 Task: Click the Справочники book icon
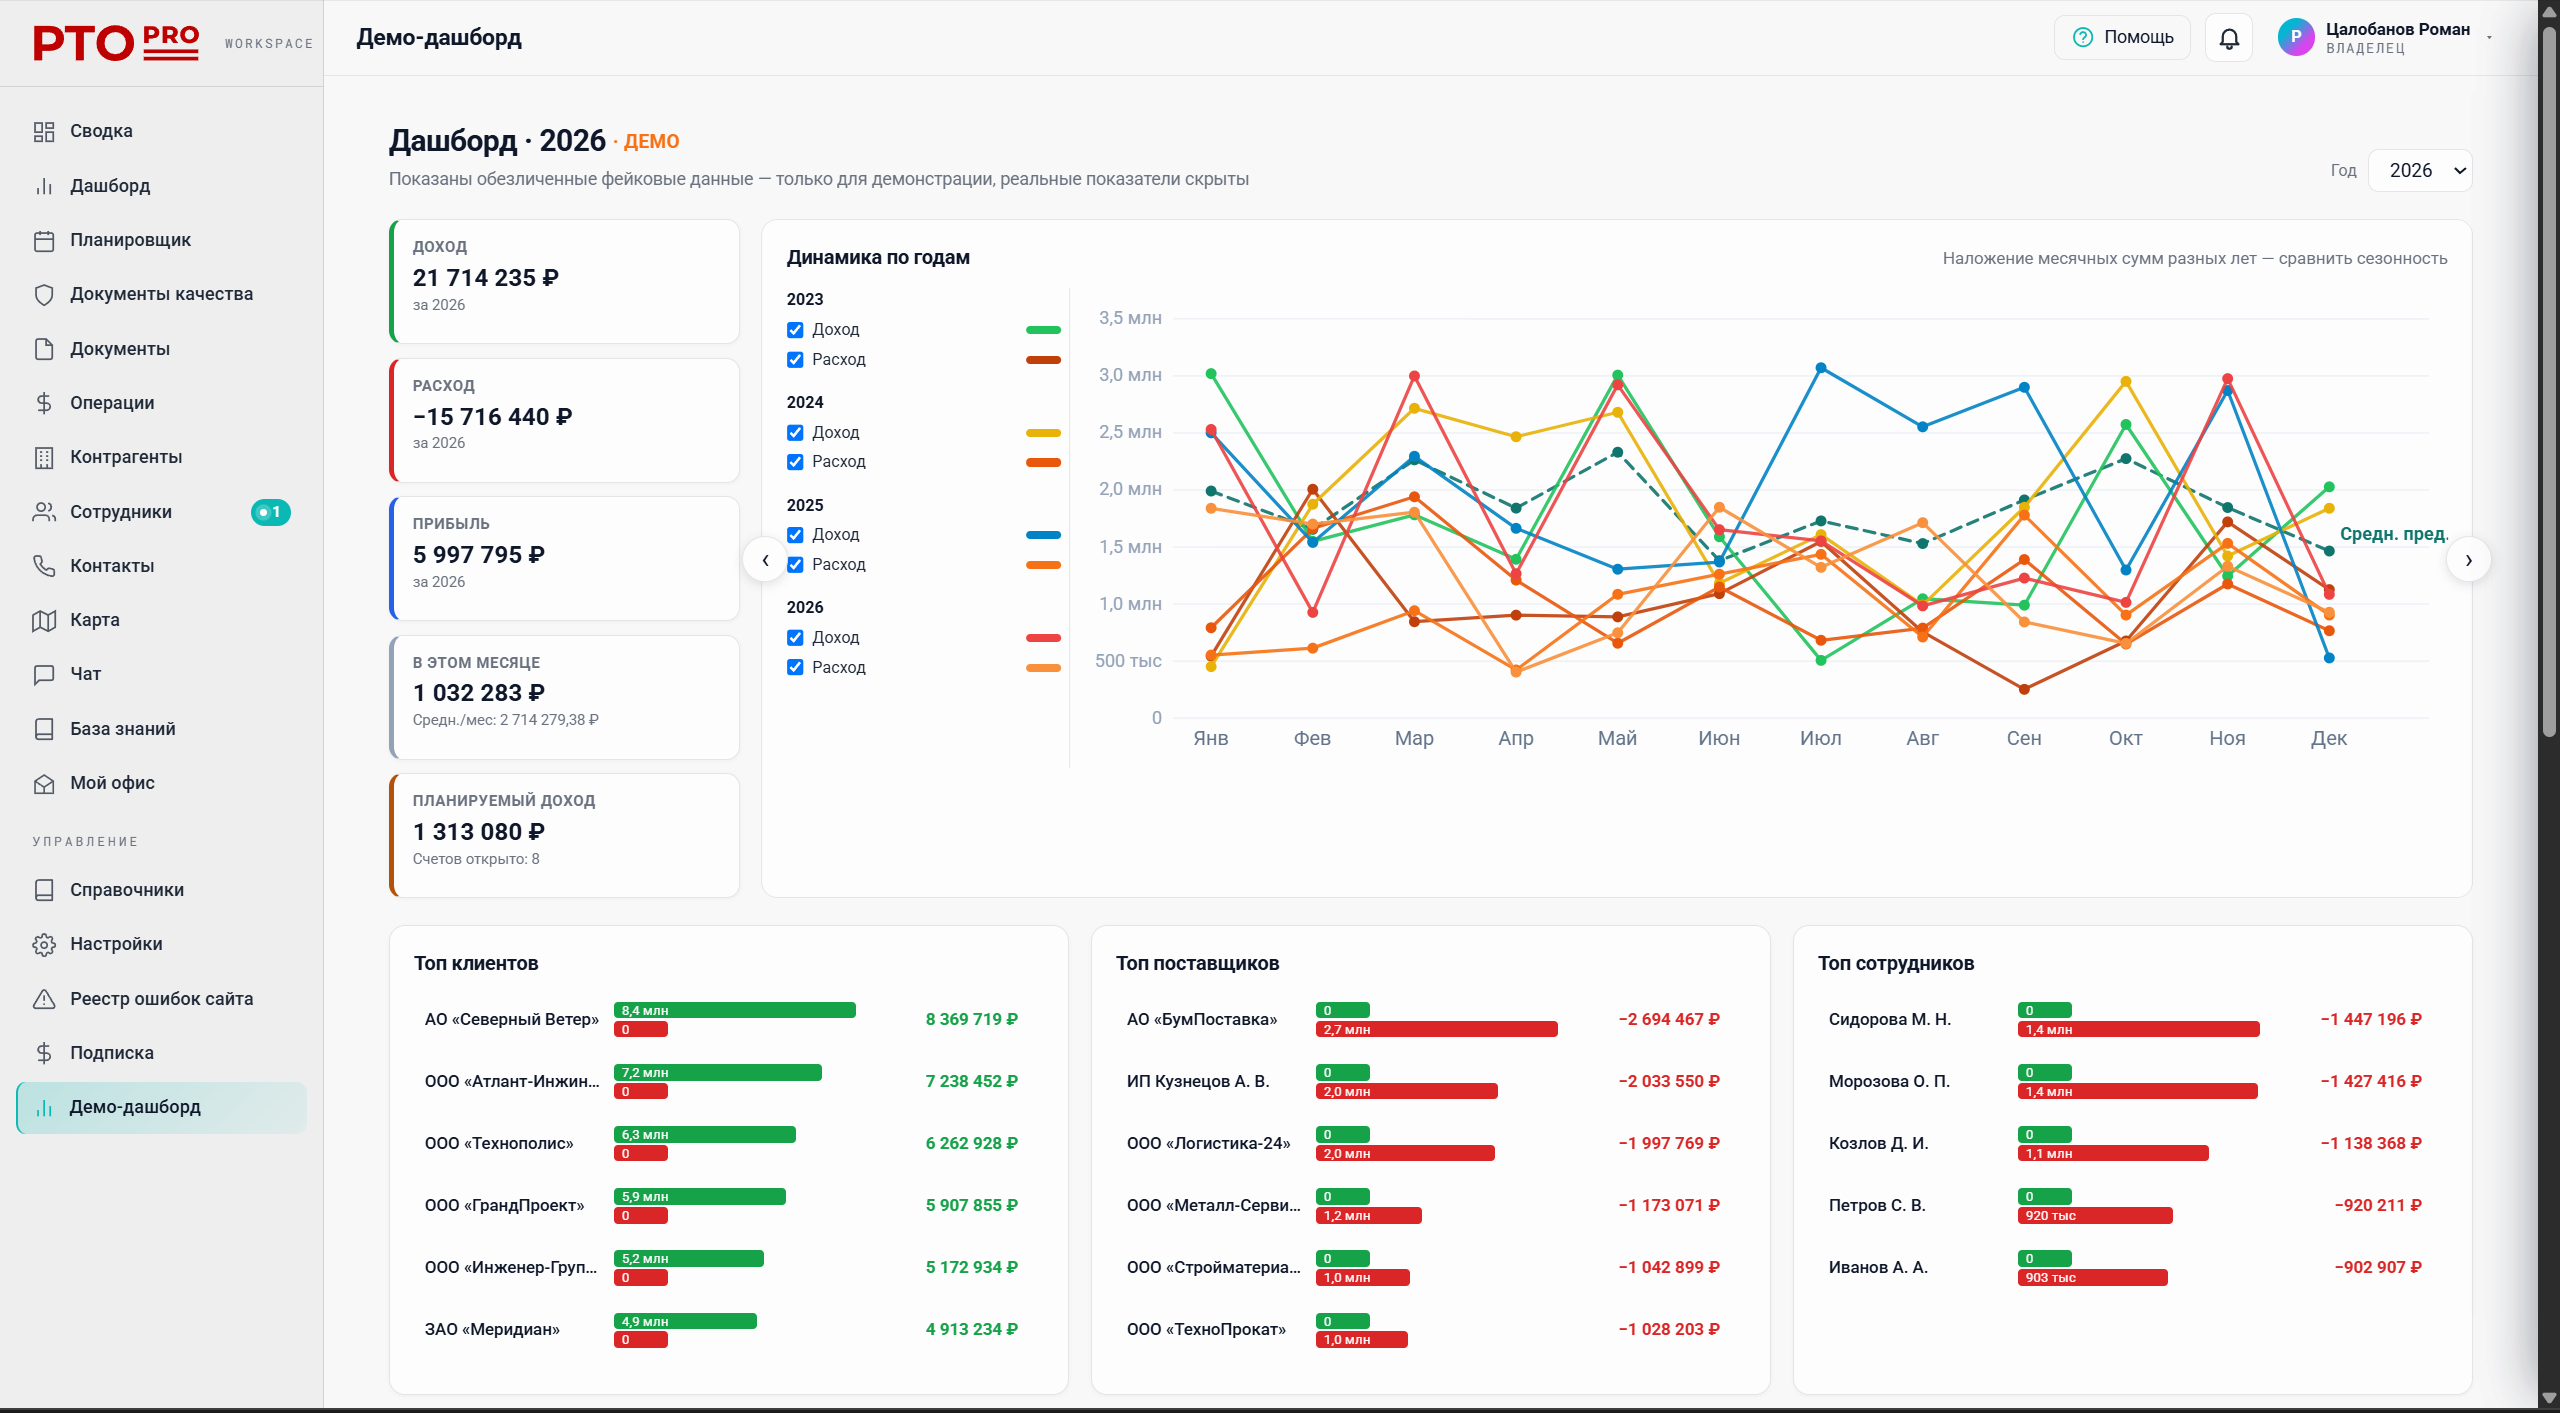coord(44,890)
